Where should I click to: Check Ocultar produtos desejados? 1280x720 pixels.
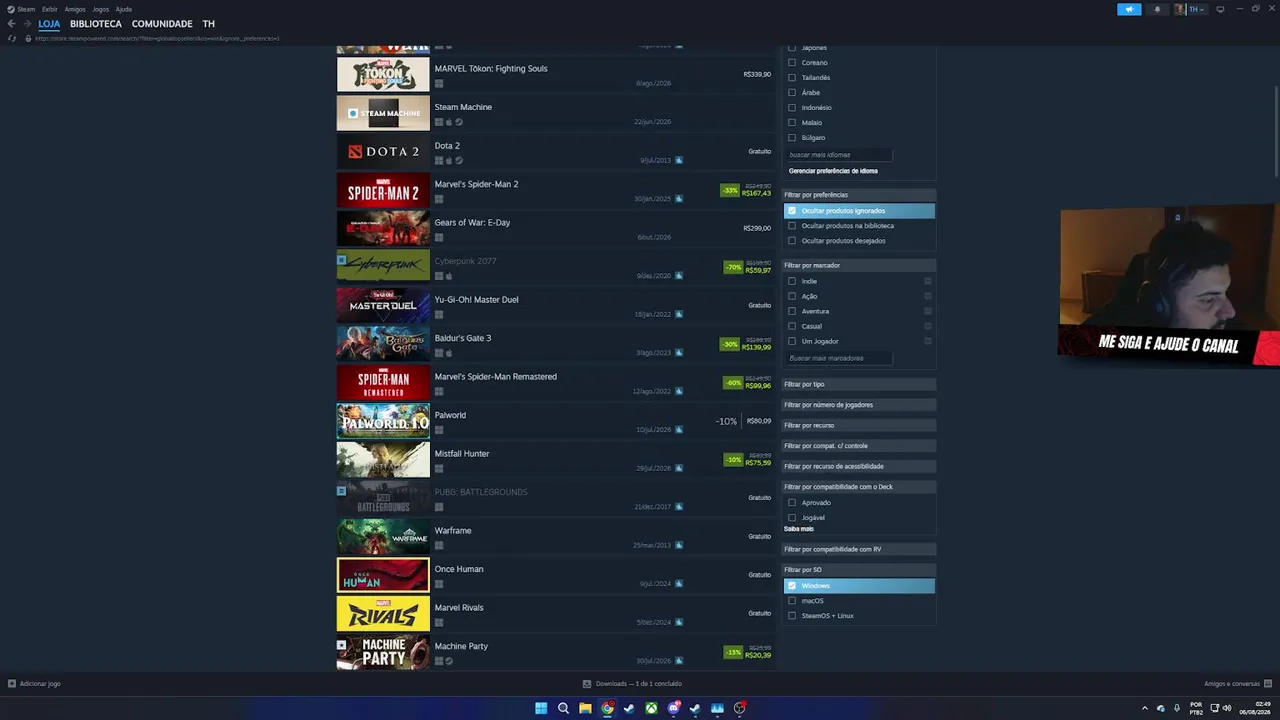(x=792, y=241)
